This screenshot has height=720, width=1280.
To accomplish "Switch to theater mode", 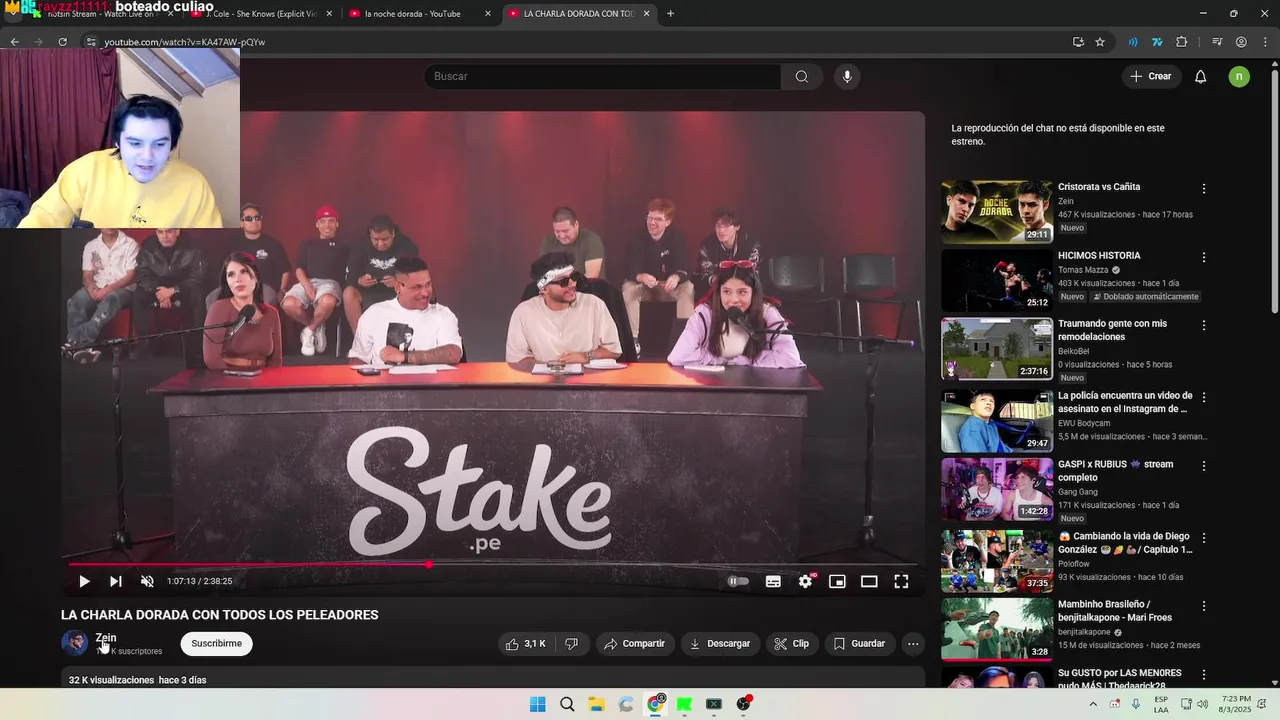I will pos(869,581).
